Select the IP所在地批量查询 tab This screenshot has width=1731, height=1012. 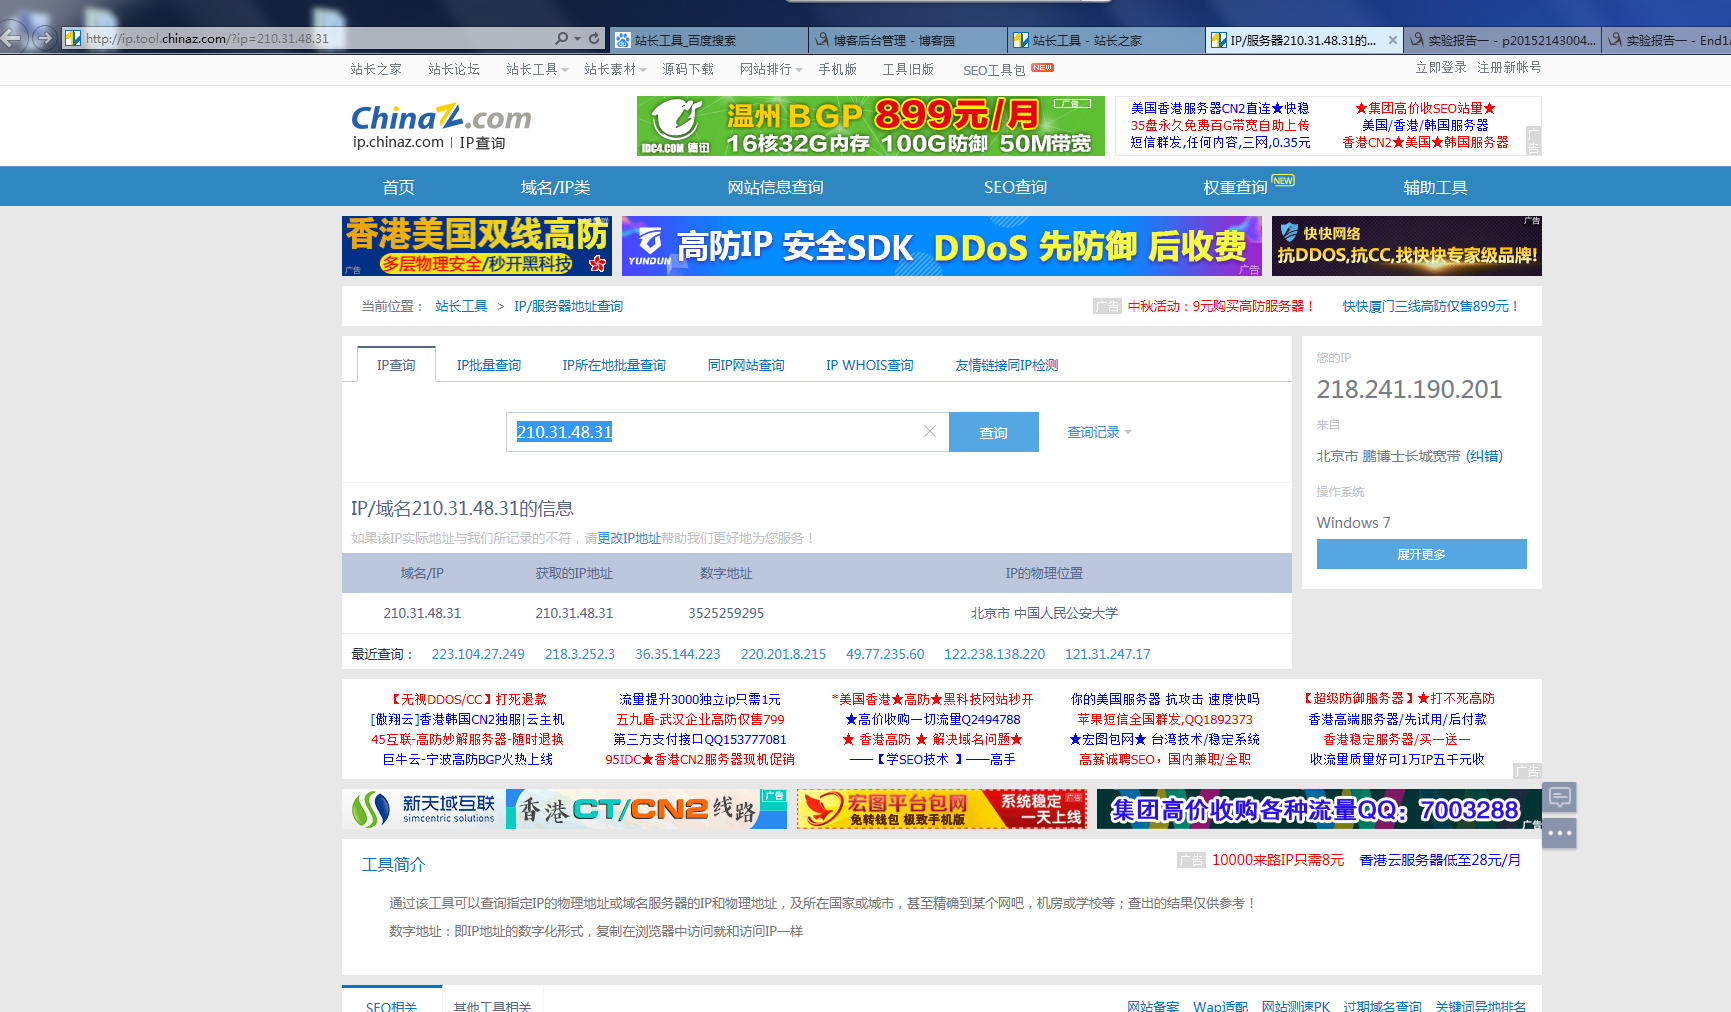coord(614,365)
